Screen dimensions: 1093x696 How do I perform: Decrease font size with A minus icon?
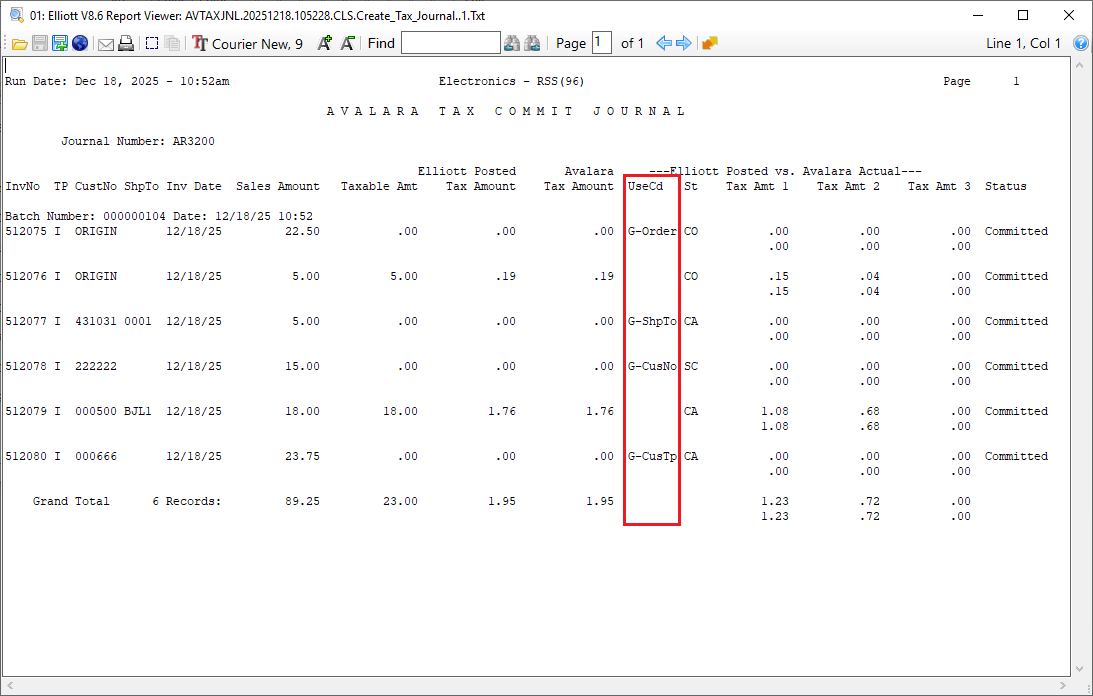[x=347, y=43]
